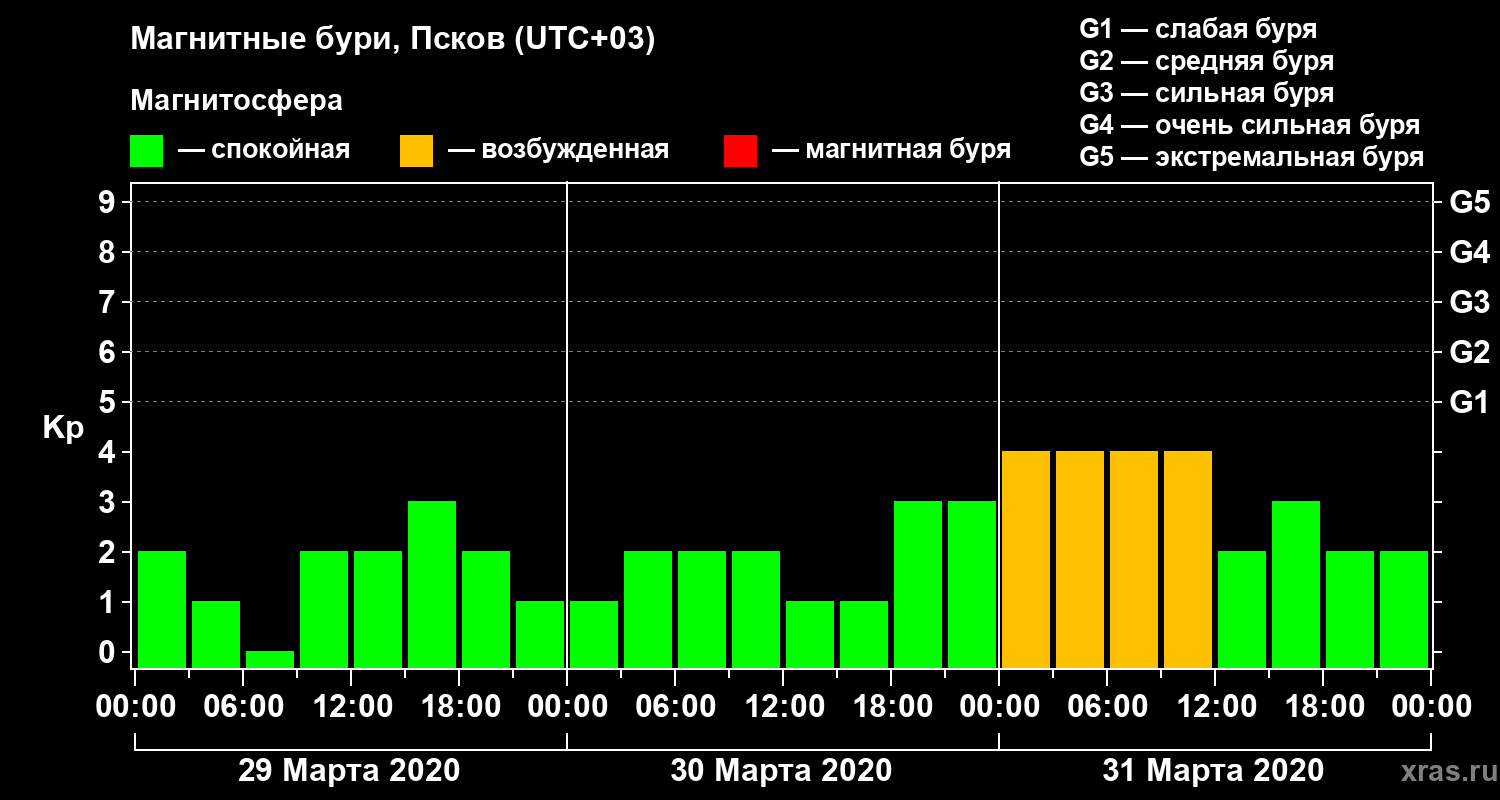Click the 12:00 time label for 30 Марта
This screenshot has height=800, width=1500.
tap(783, 706)
